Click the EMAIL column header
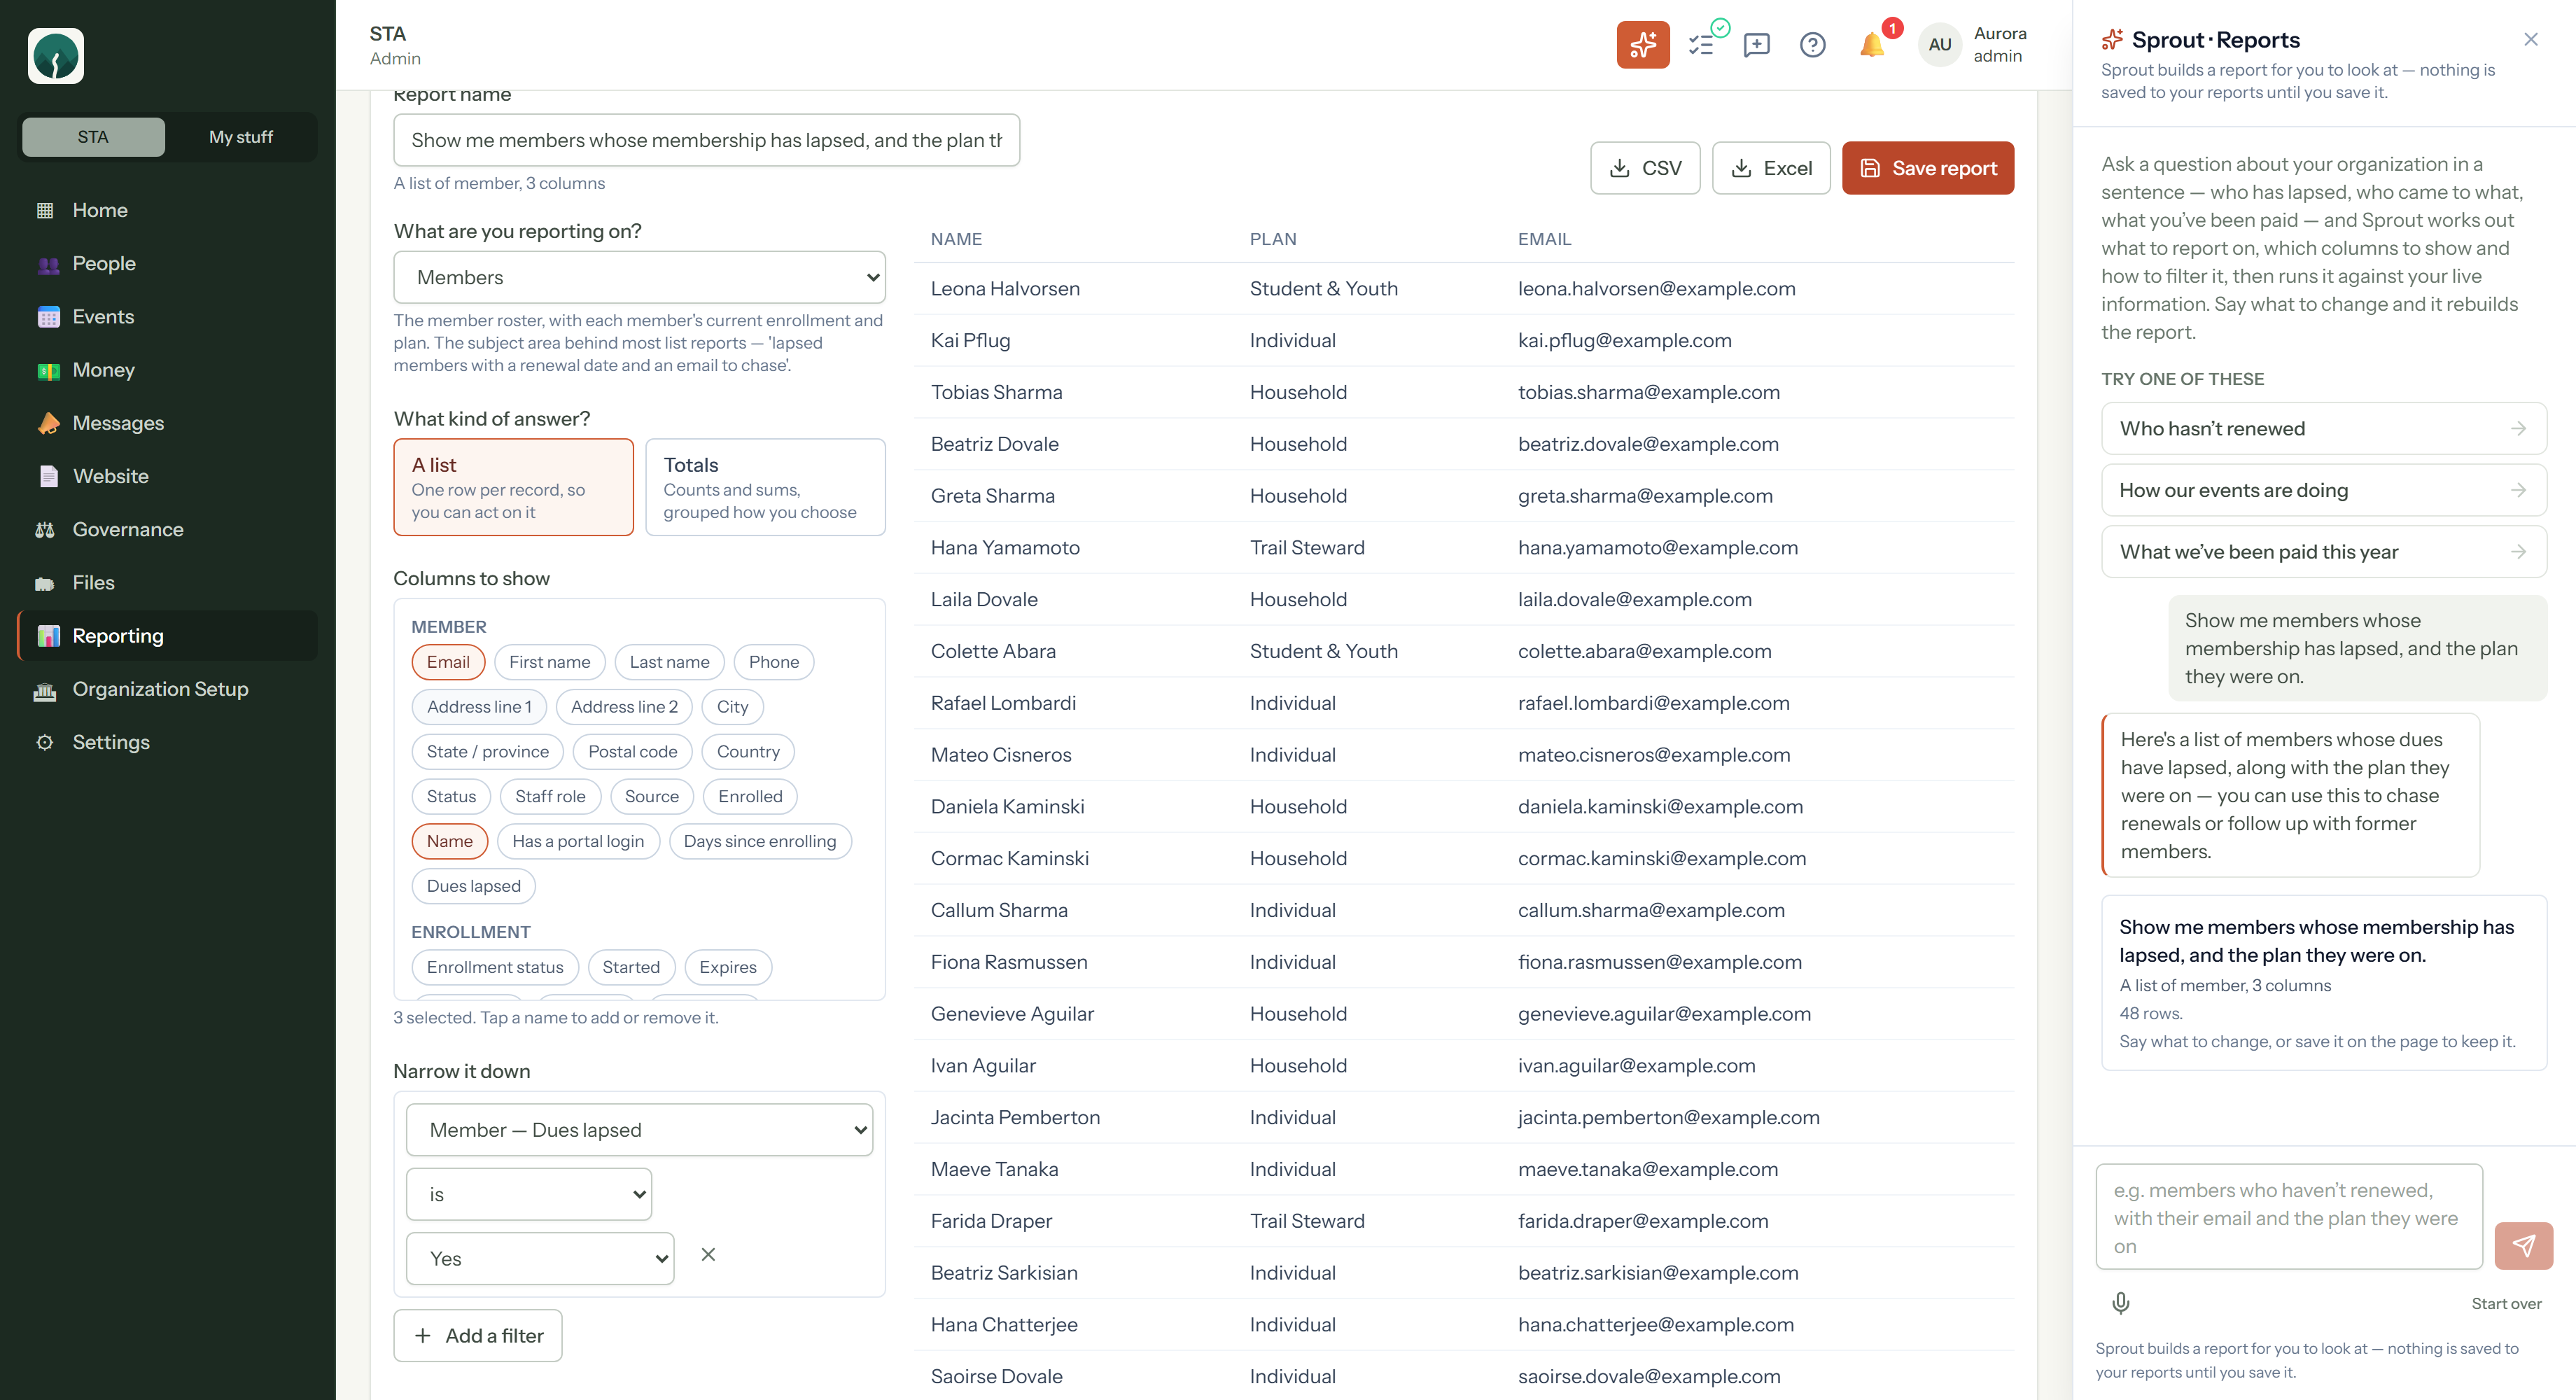The width and height of the screenshot is (2576, 1400). (1544, 239)
